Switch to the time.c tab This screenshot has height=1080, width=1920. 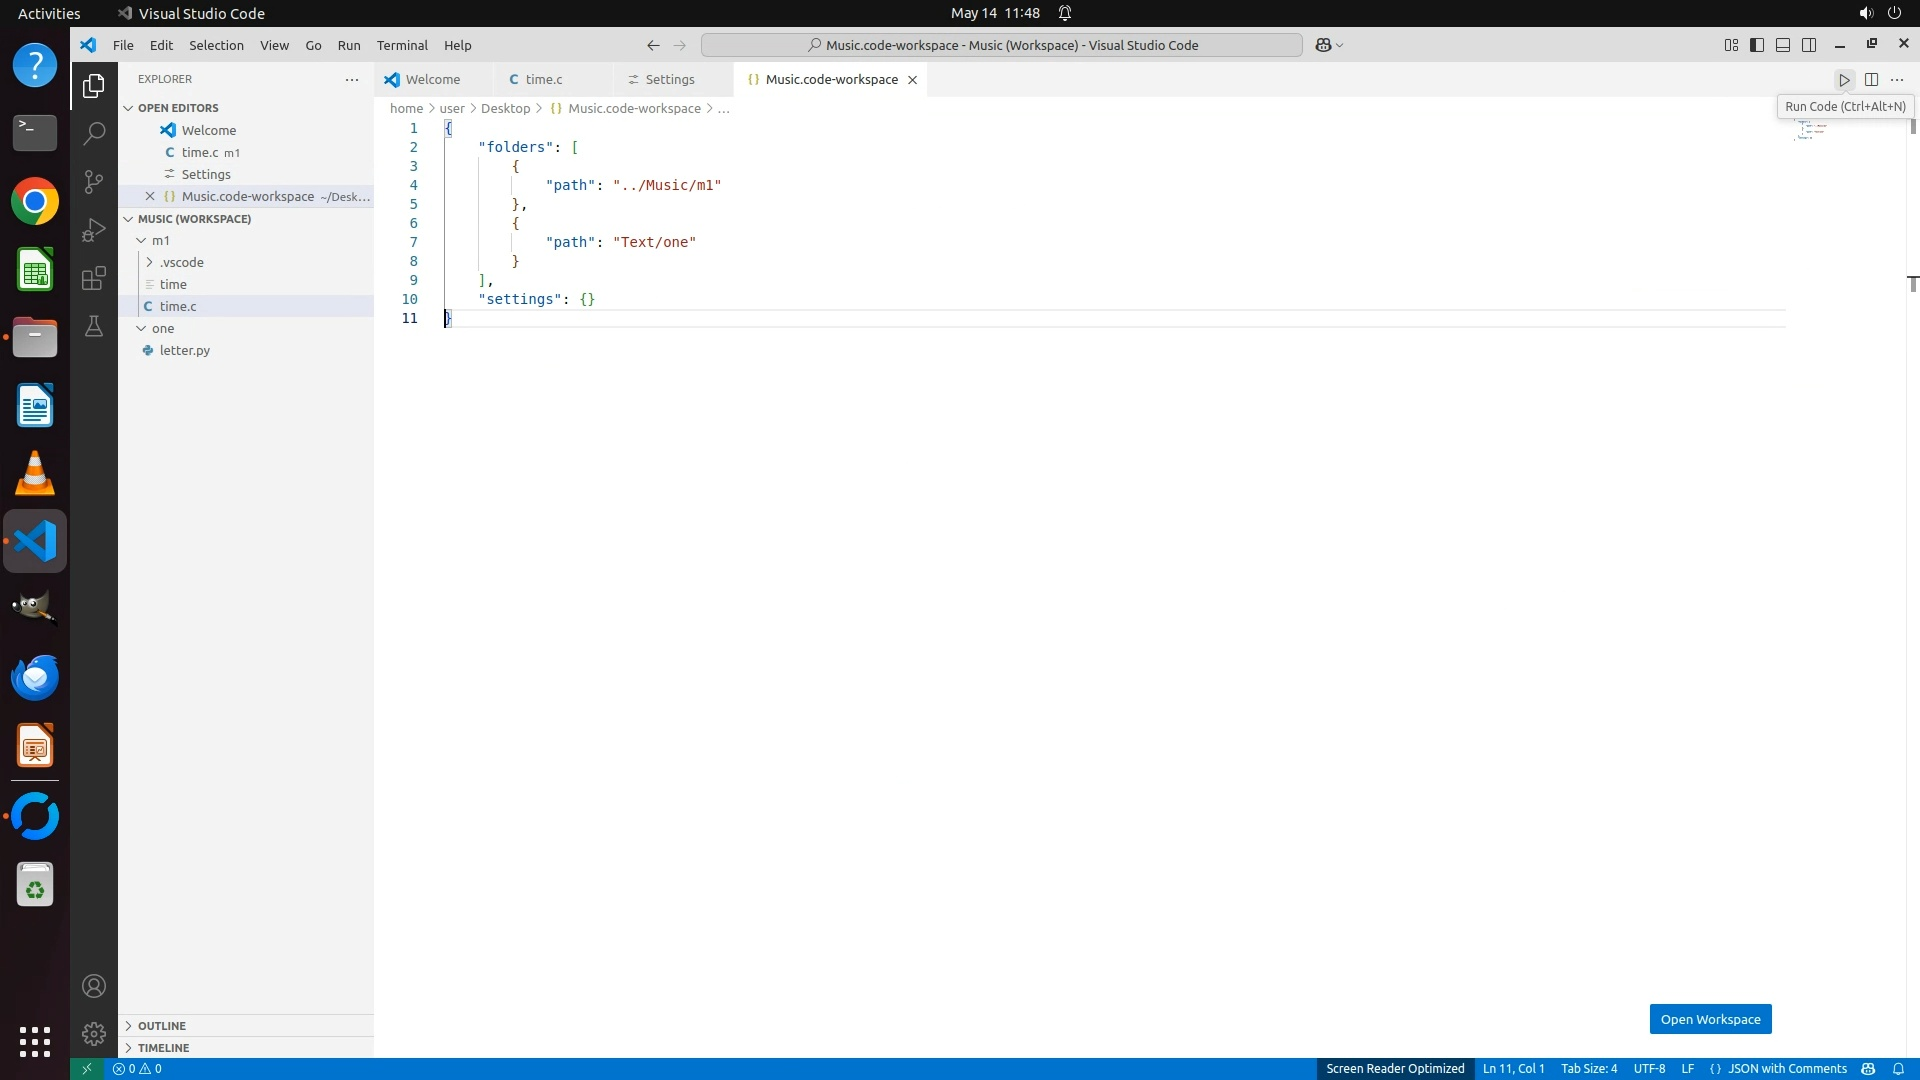click(543, 80)
